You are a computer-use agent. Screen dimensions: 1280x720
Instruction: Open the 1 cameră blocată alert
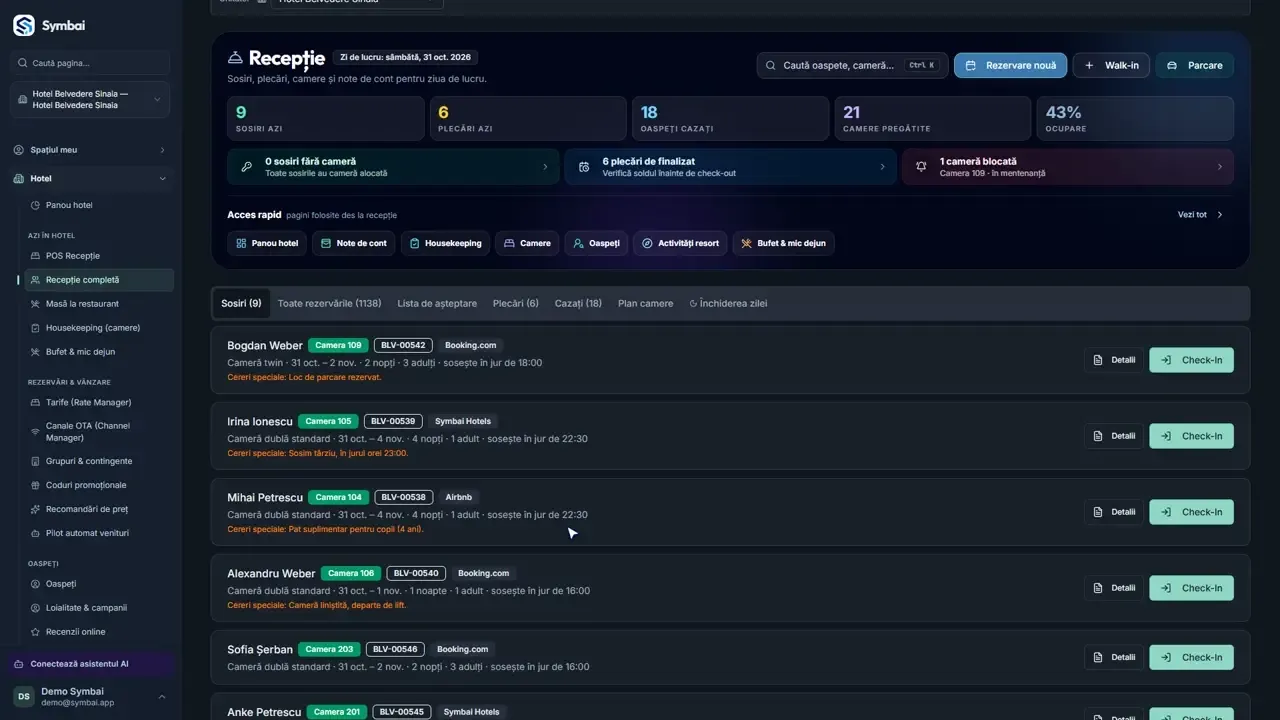click(1068, 167)
